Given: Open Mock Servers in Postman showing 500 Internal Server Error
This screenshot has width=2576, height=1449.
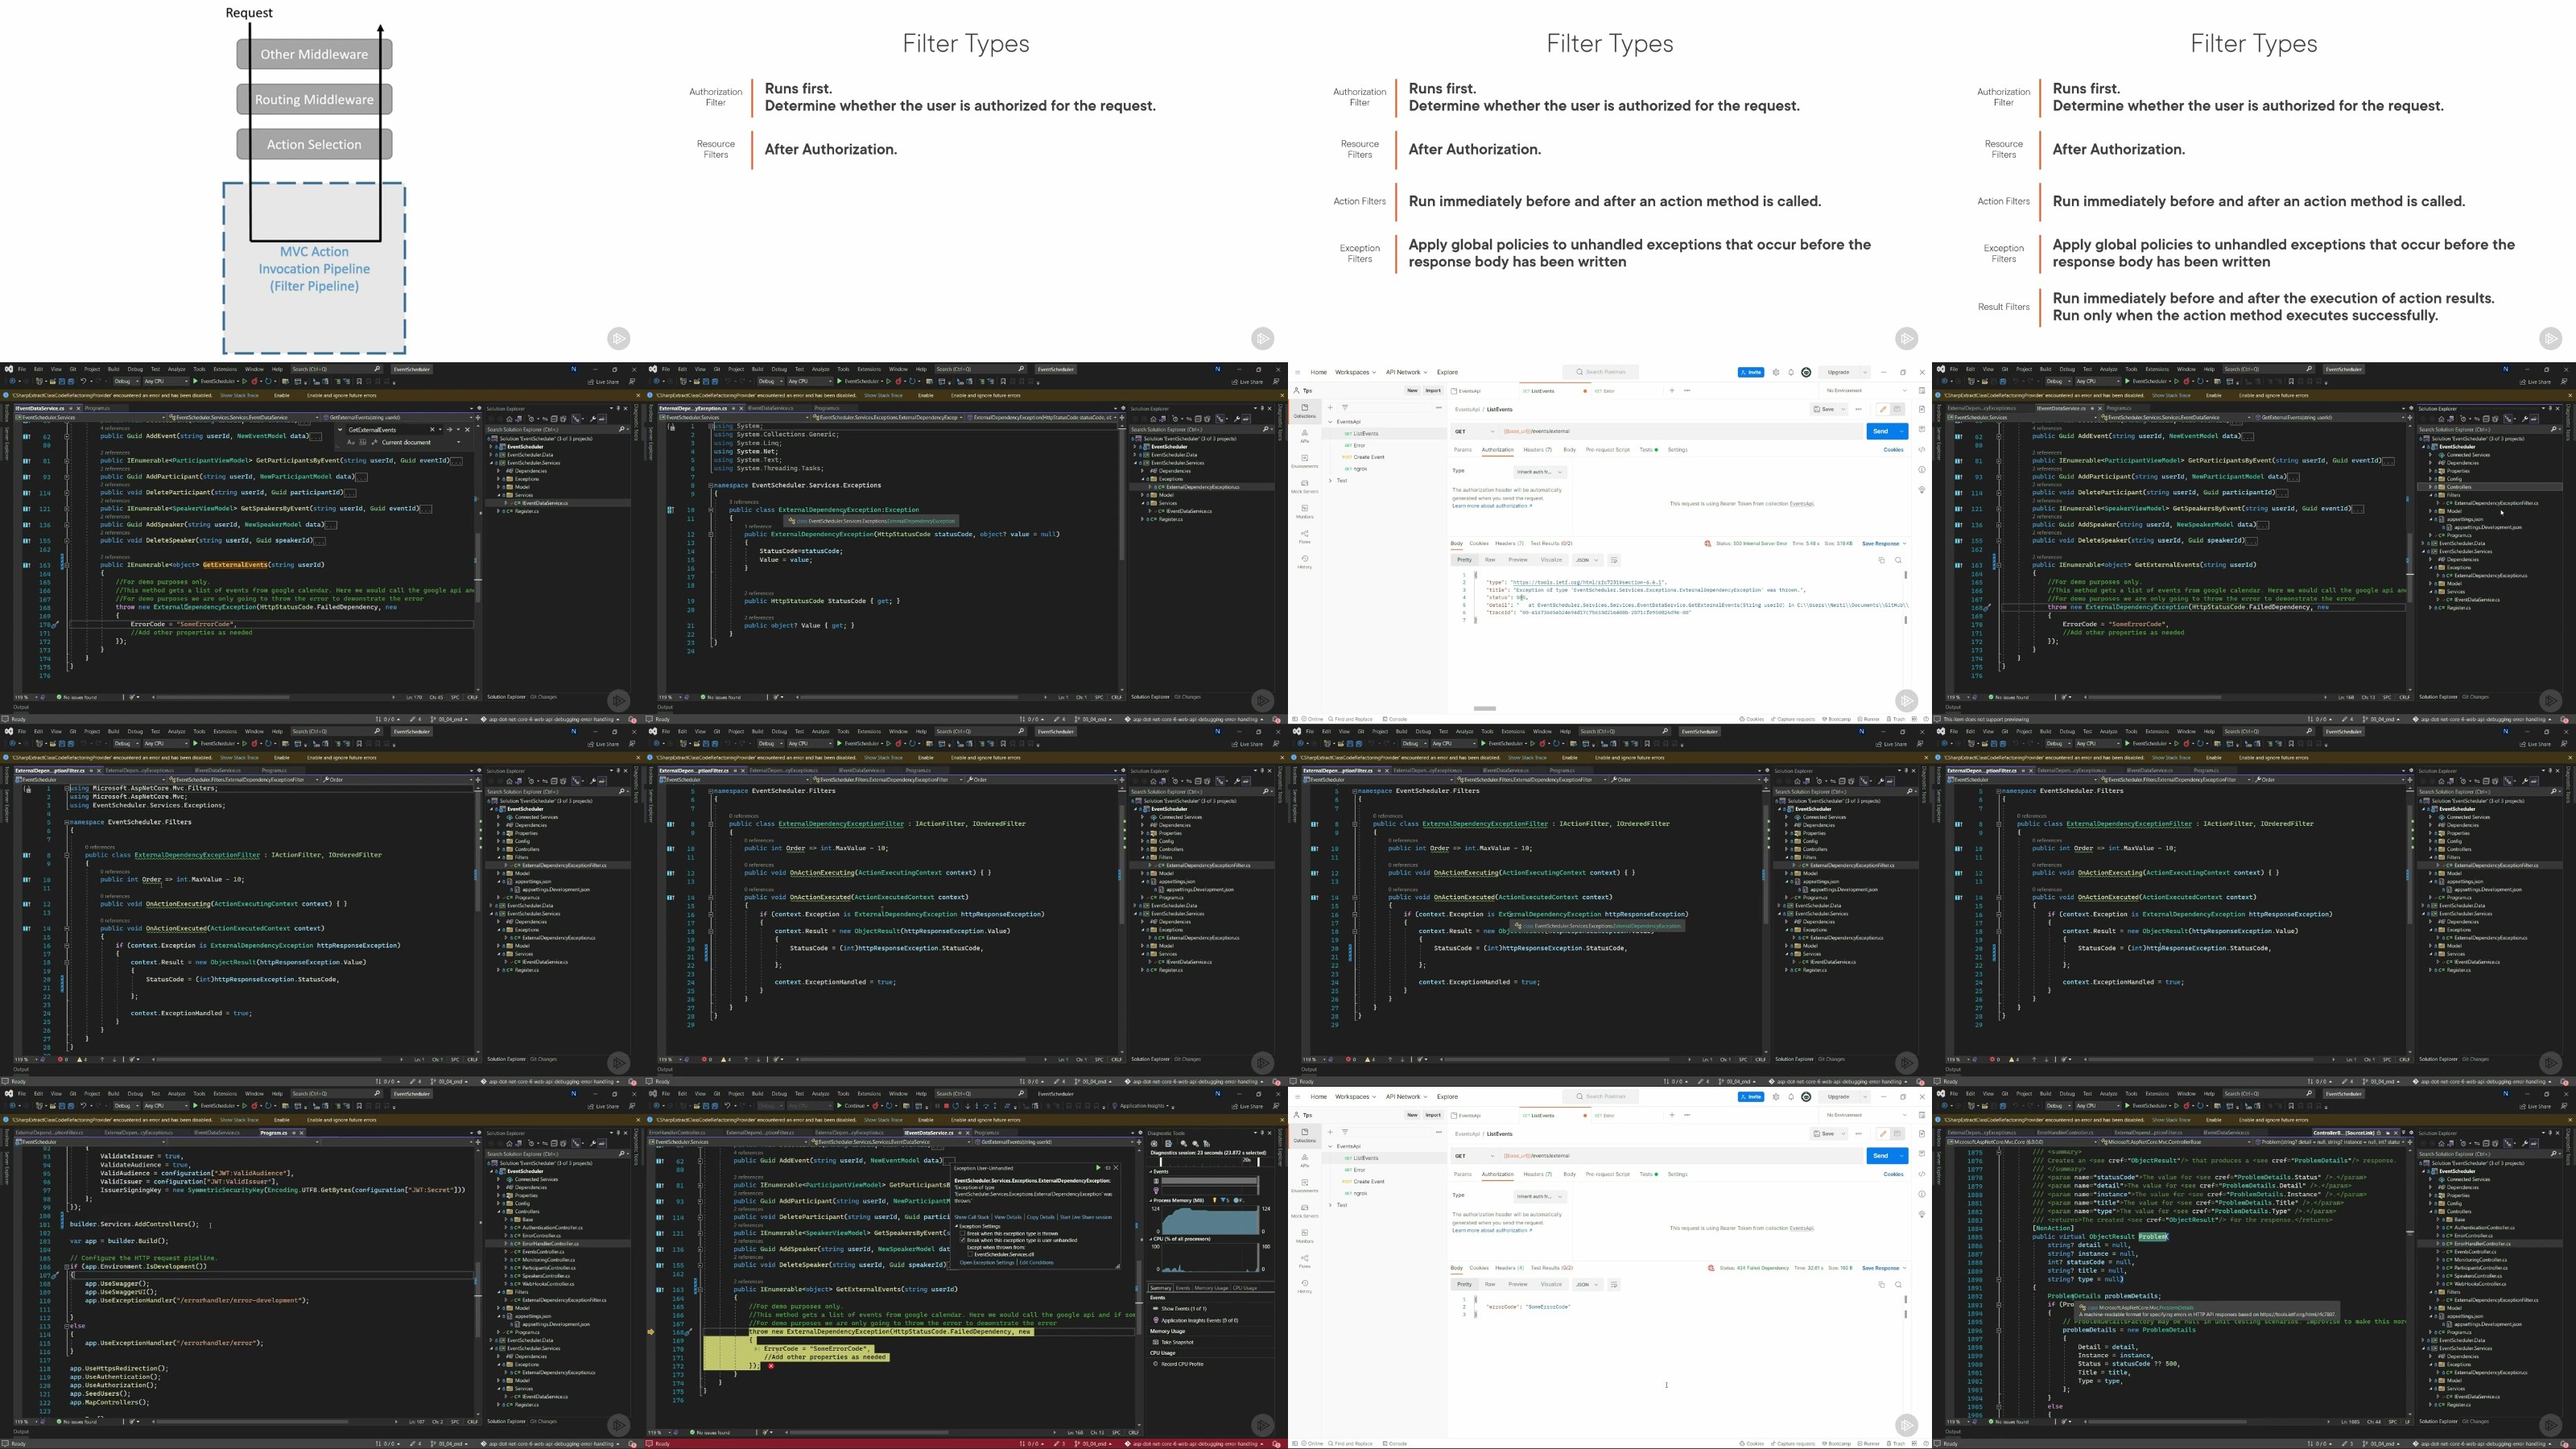Looking at the screenshot, I should (x=1304, y=485).
